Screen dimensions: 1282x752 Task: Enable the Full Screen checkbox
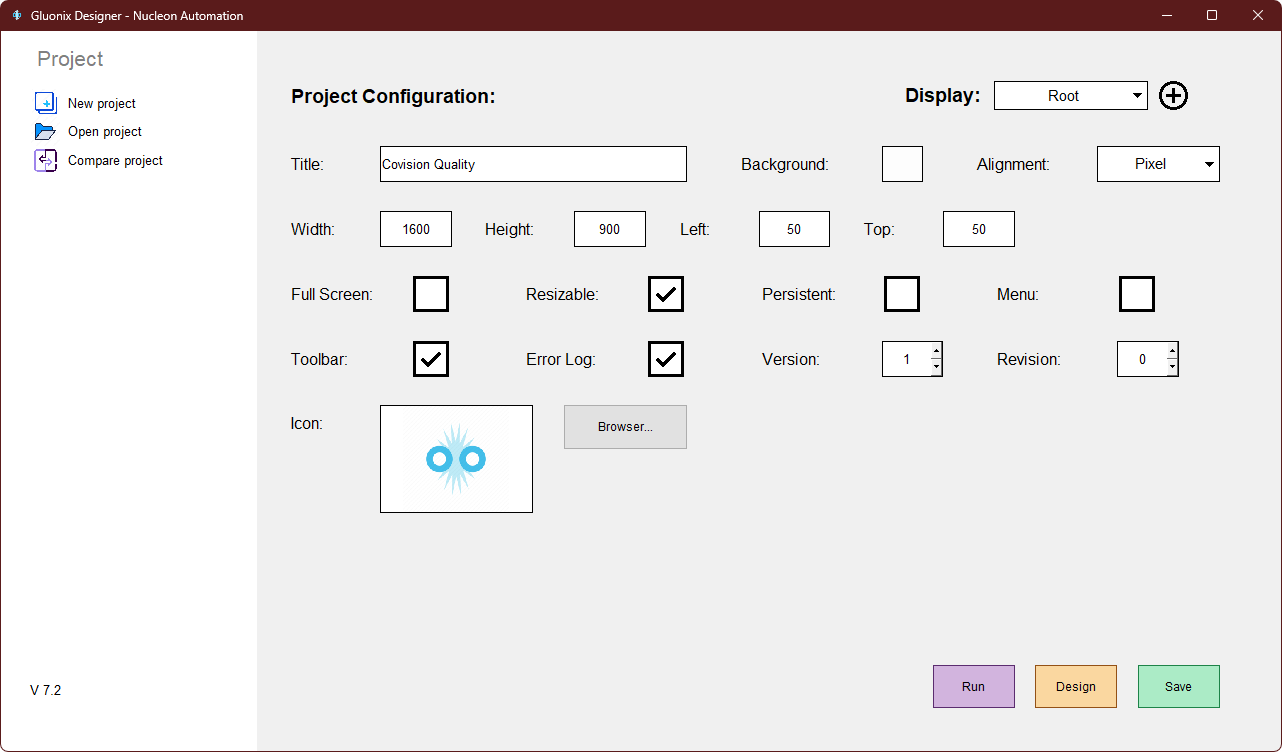coord(431,294)
